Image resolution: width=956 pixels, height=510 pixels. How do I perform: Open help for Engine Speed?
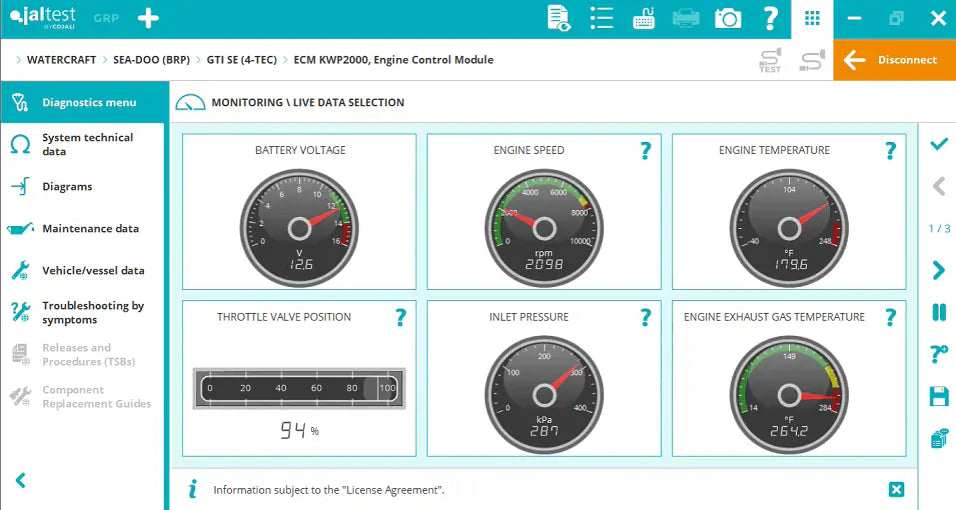pos(646,150)
